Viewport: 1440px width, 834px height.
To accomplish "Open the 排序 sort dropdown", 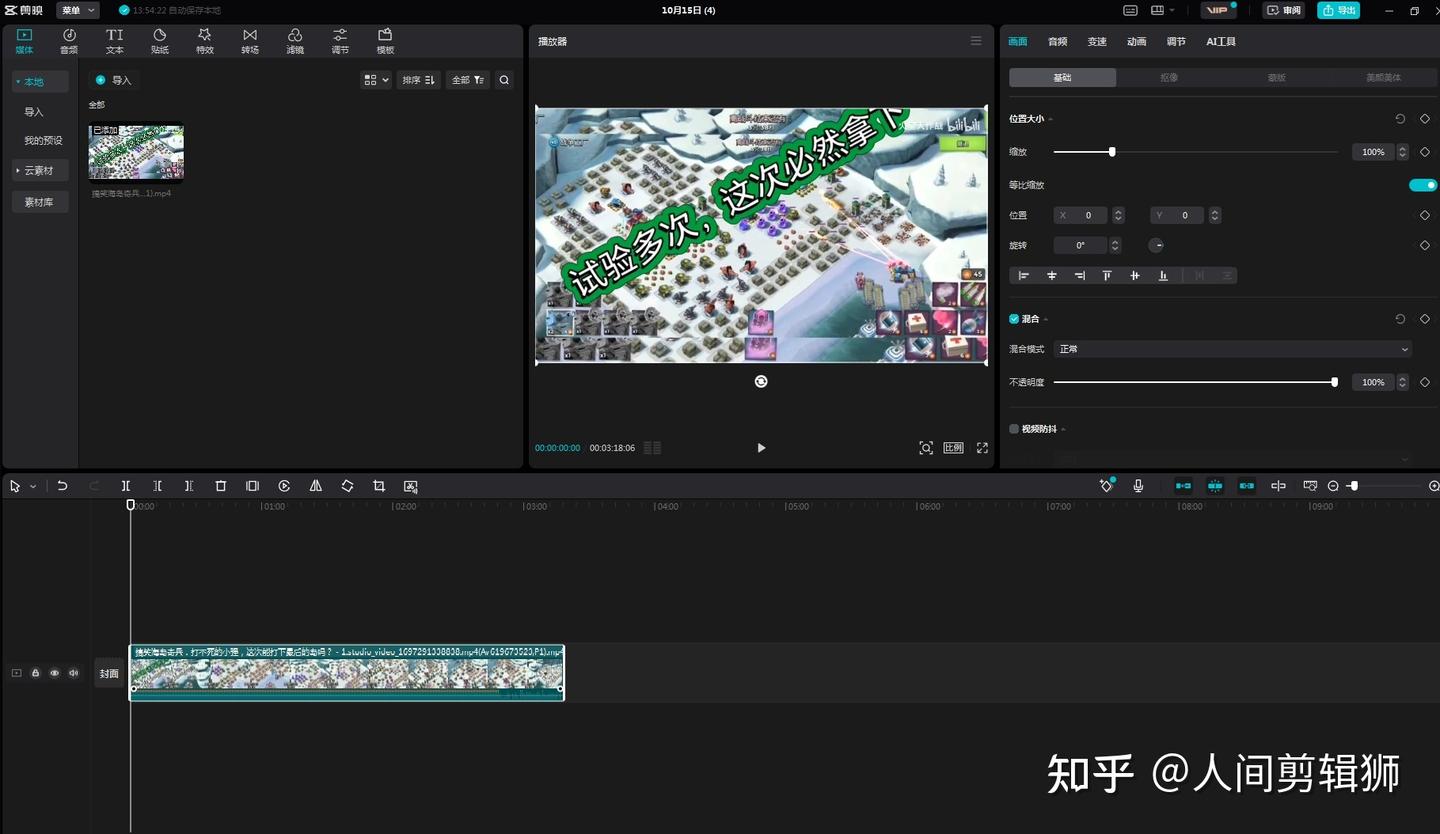I will (x=418, y=80).
